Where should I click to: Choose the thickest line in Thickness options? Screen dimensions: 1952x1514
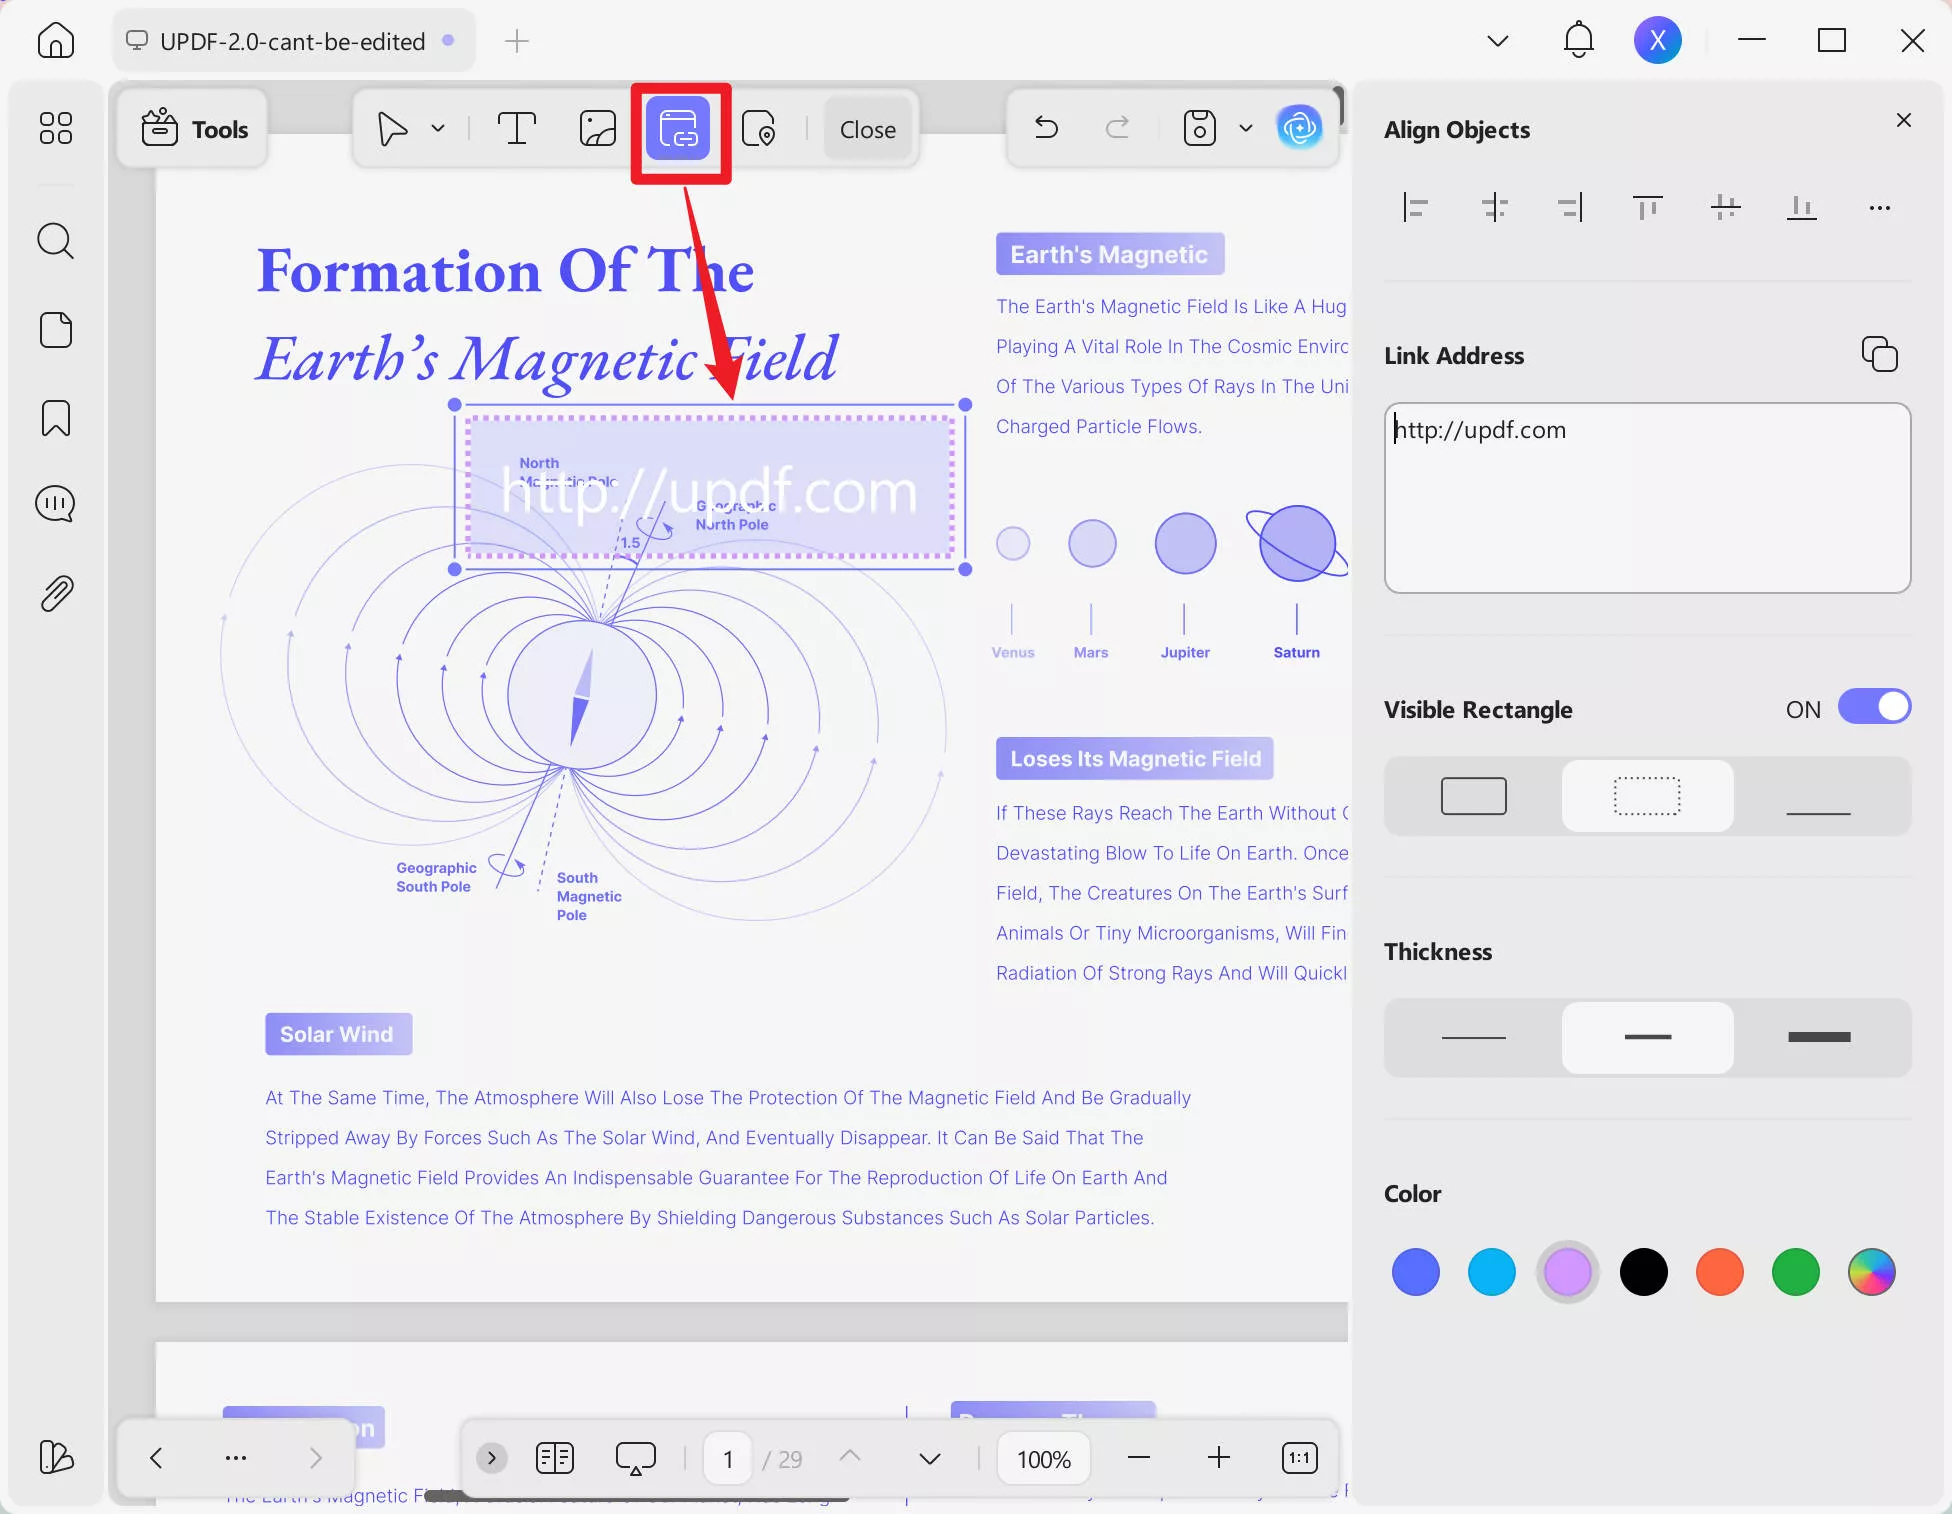(x=1820, y=1037)
